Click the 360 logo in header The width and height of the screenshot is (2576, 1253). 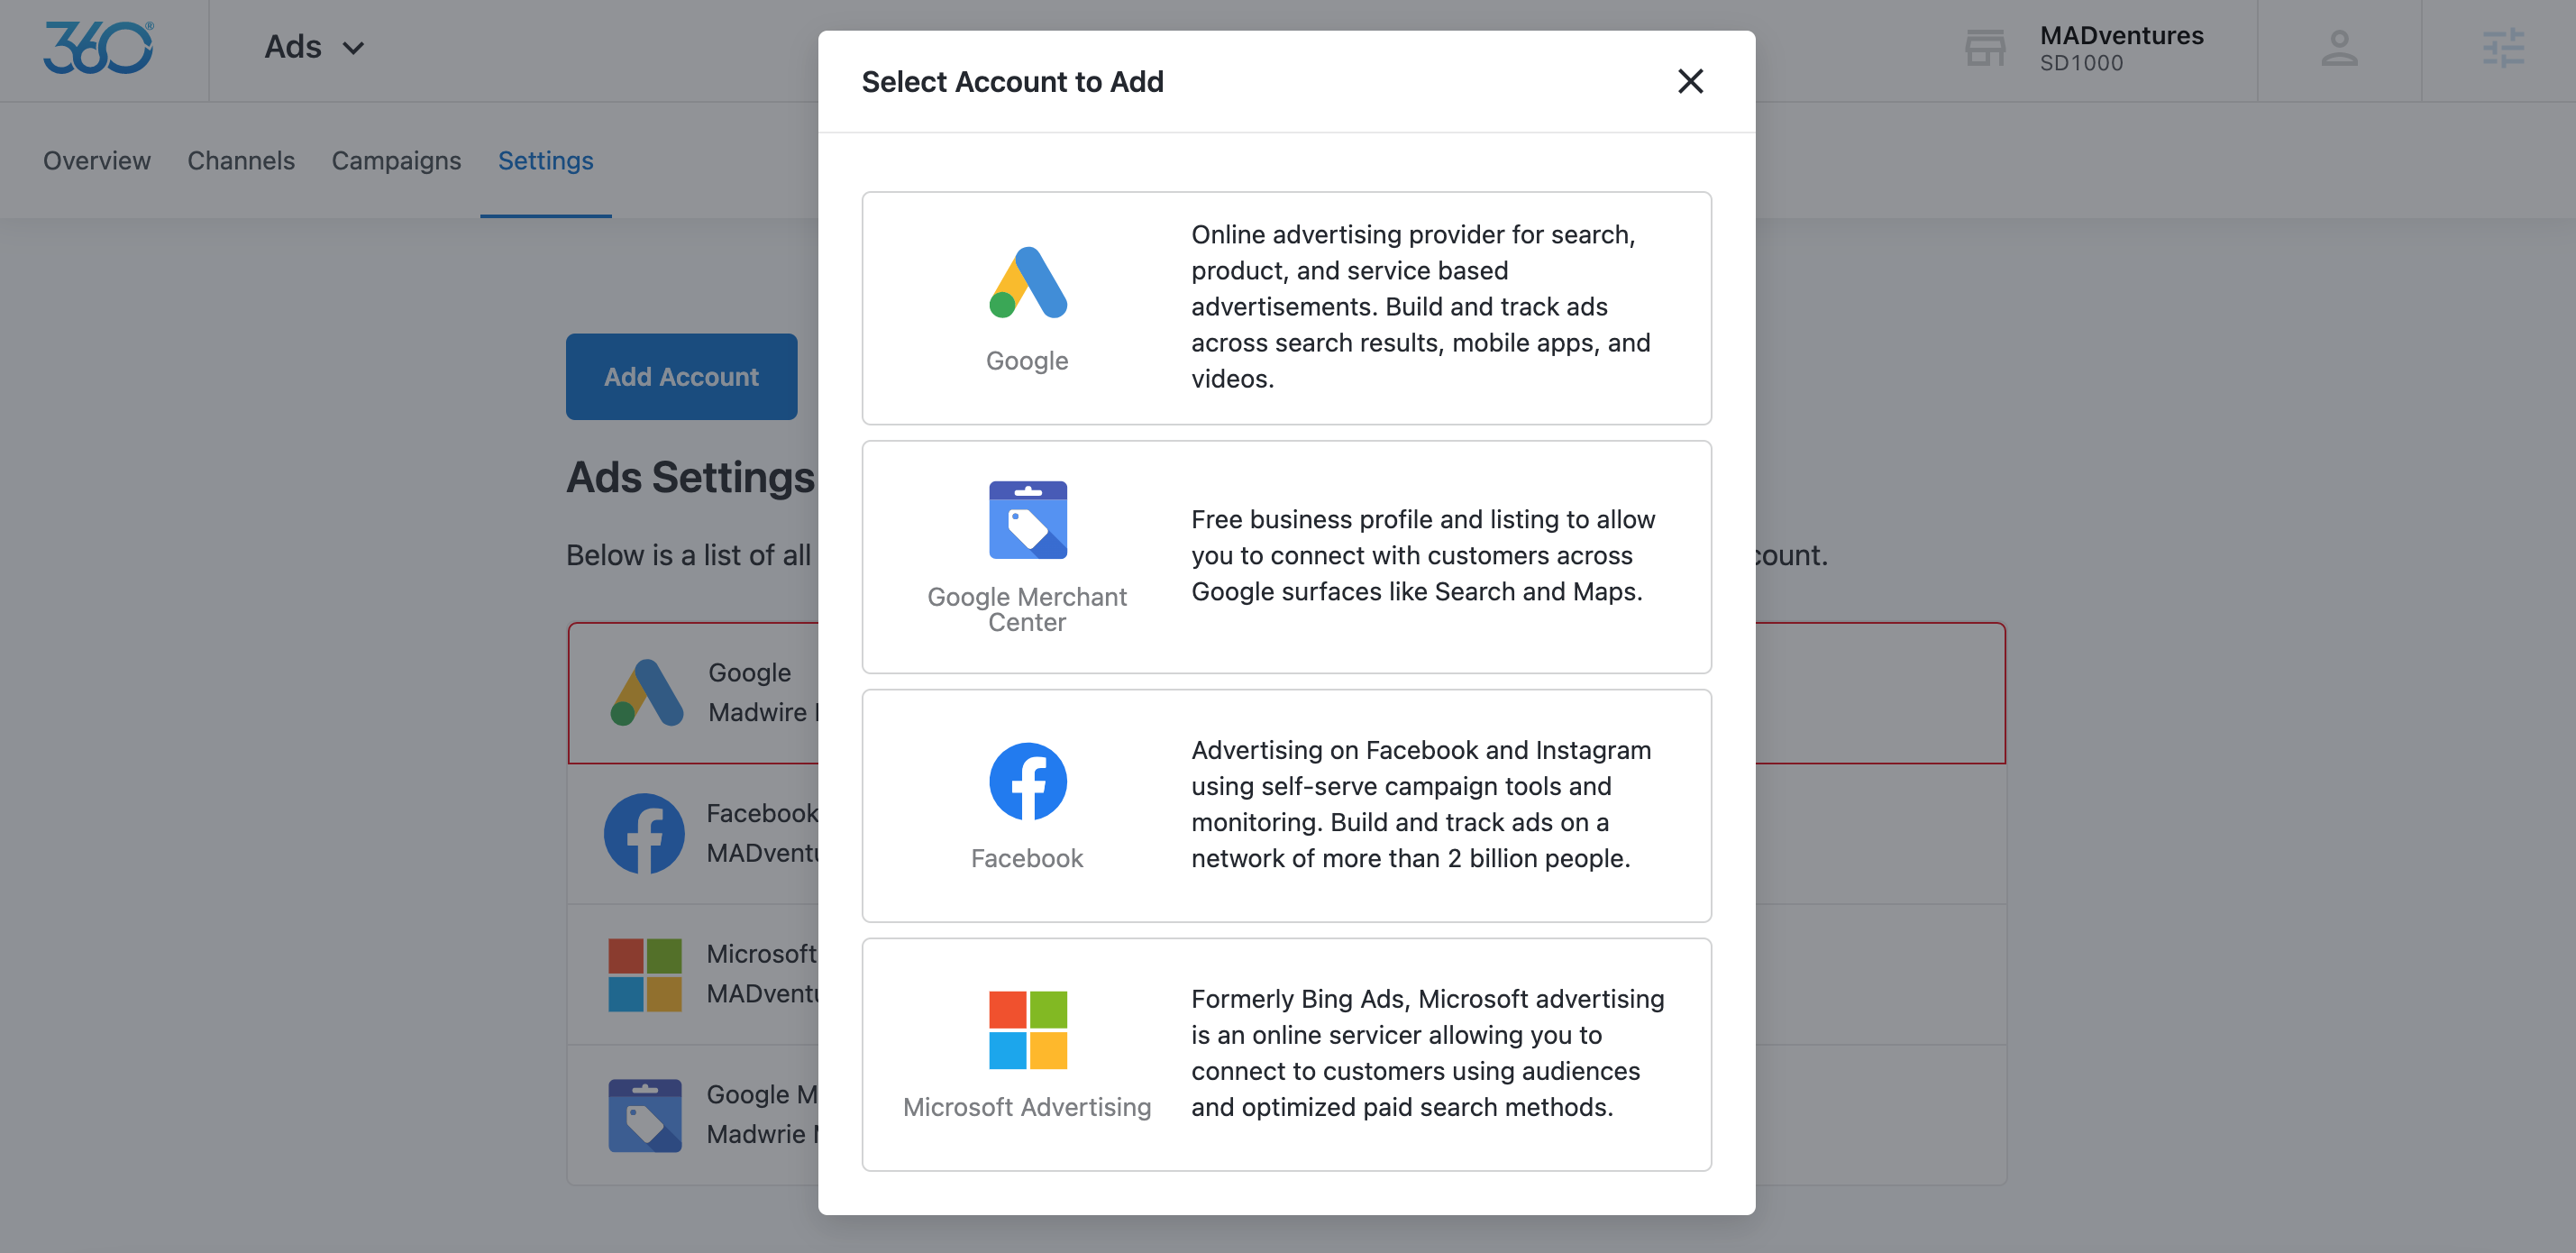pyautogui.click(x=99, y=48)
